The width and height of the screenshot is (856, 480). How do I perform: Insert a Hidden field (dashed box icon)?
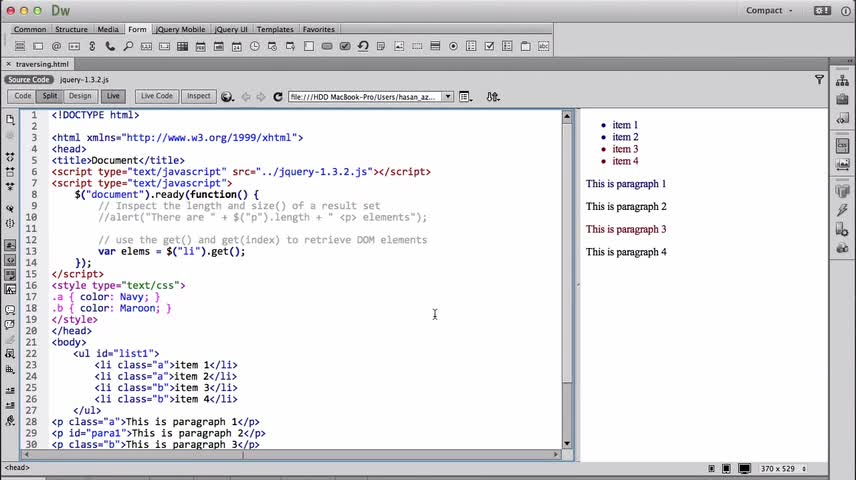click(x=417, y=46)
